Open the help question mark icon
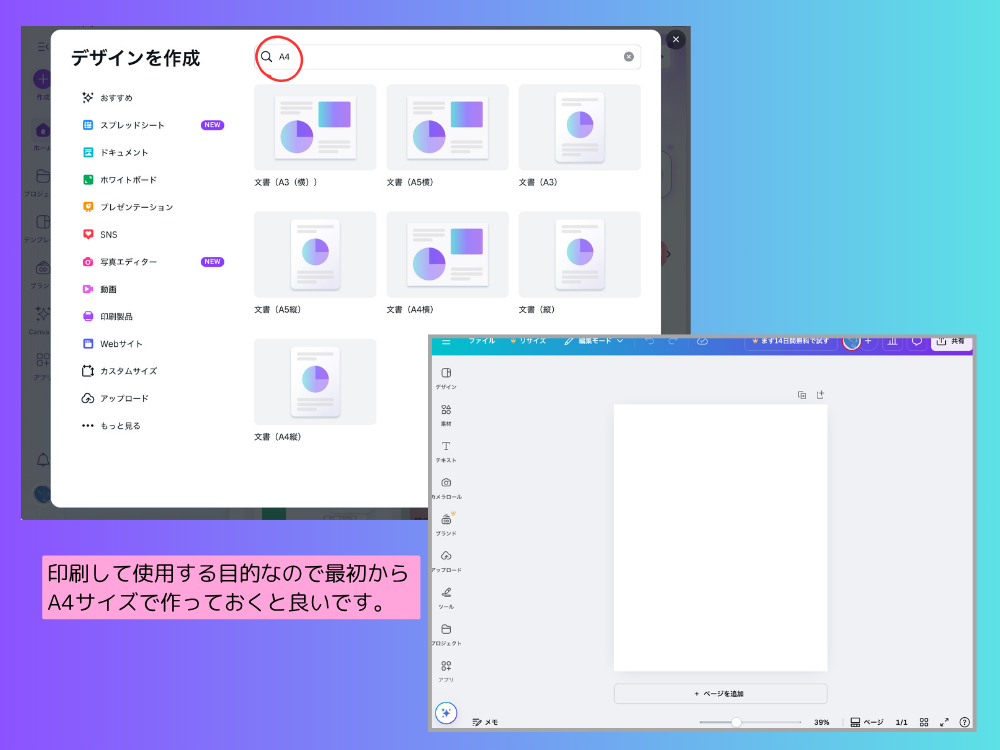This screenshot has height=750, width=1000. click(x=964, y=722)
